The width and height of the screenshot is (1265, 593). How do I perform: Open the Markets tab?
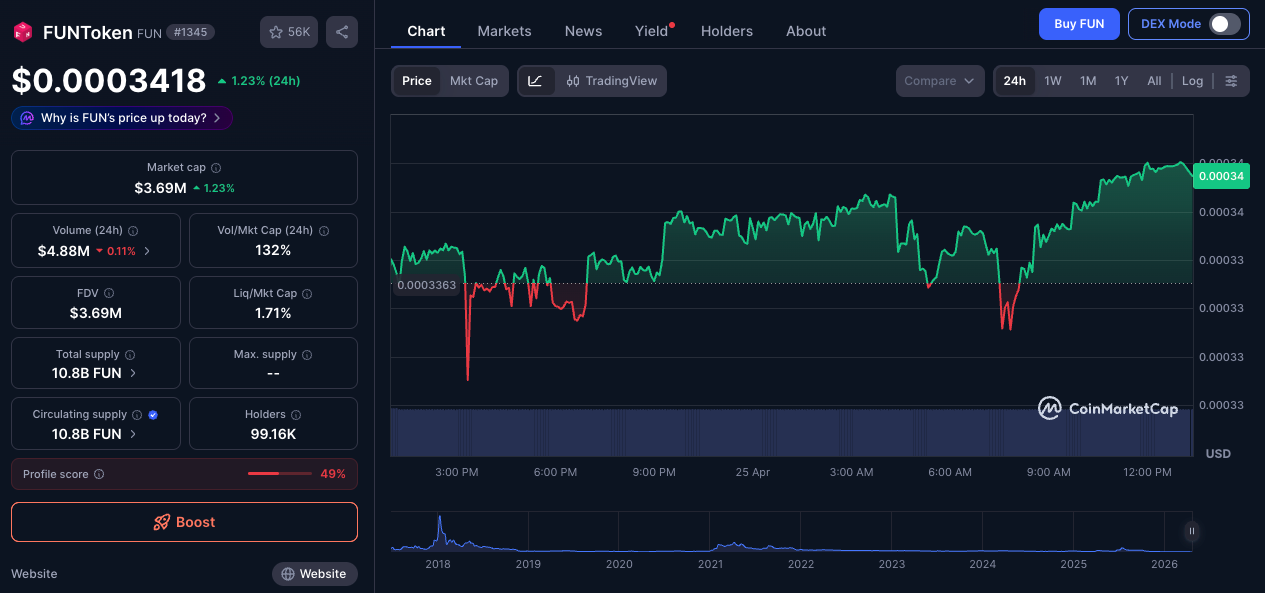504,31
